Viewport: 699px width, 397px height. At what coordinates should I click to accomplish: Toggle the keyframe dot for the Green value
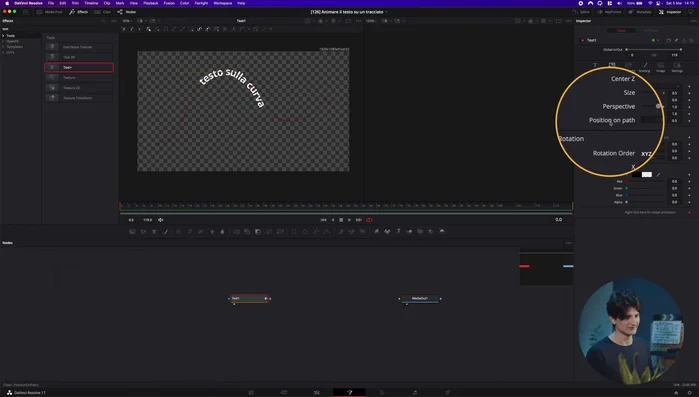(689, 188)
